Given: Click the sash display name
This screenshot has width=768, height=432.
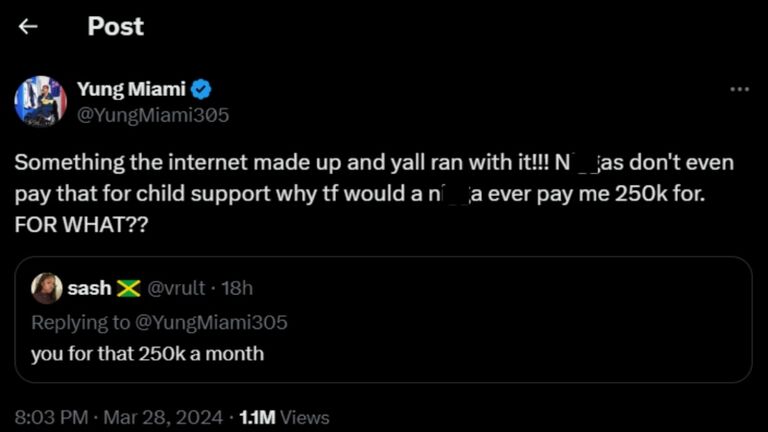Looking at the screenshot, I should pos(89,289).
